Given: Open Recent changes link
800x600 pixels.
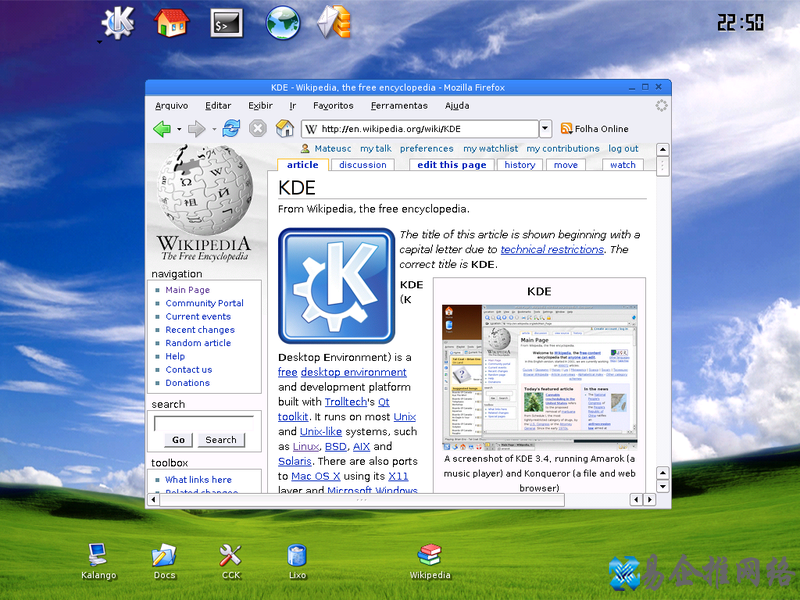Looking at the screenshot, I should pos(200,330).
